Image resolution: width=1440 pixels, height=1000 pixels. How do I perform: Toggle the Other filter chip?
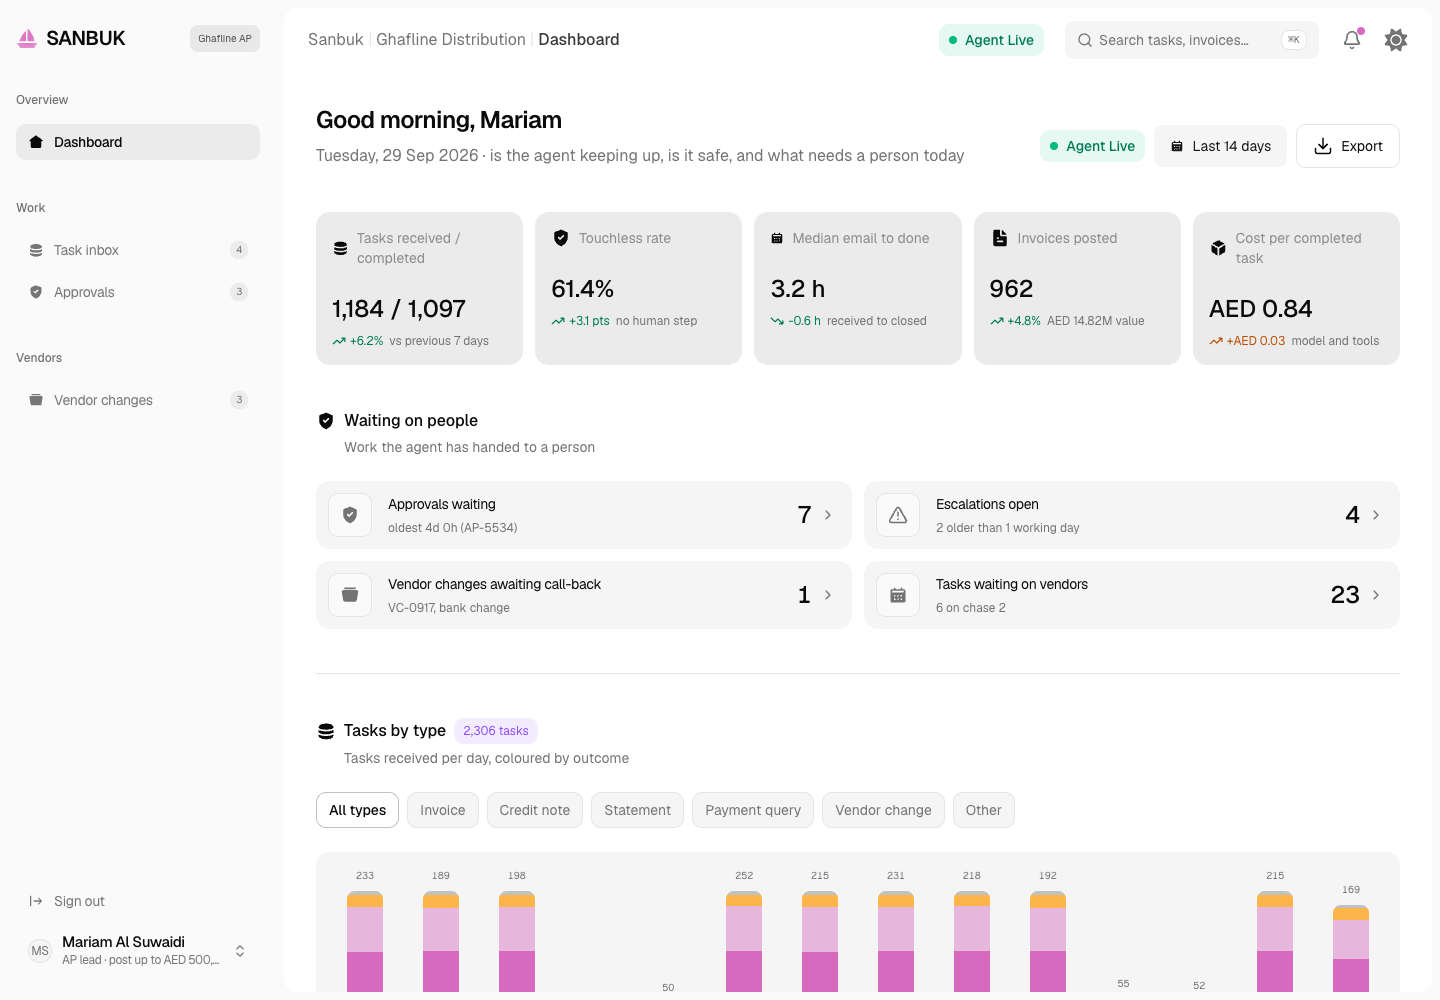984,810
